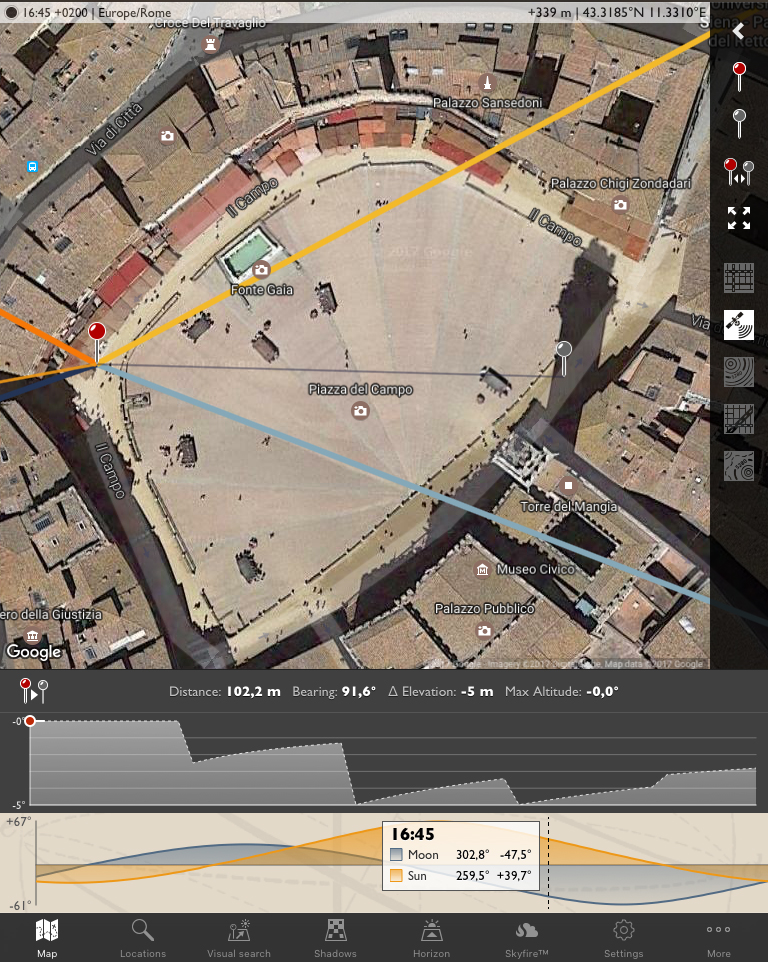Tap the Torre del Mangia square marker
Image resolution: width=768 pixels, height=962 pixels.
pos(568,485)
